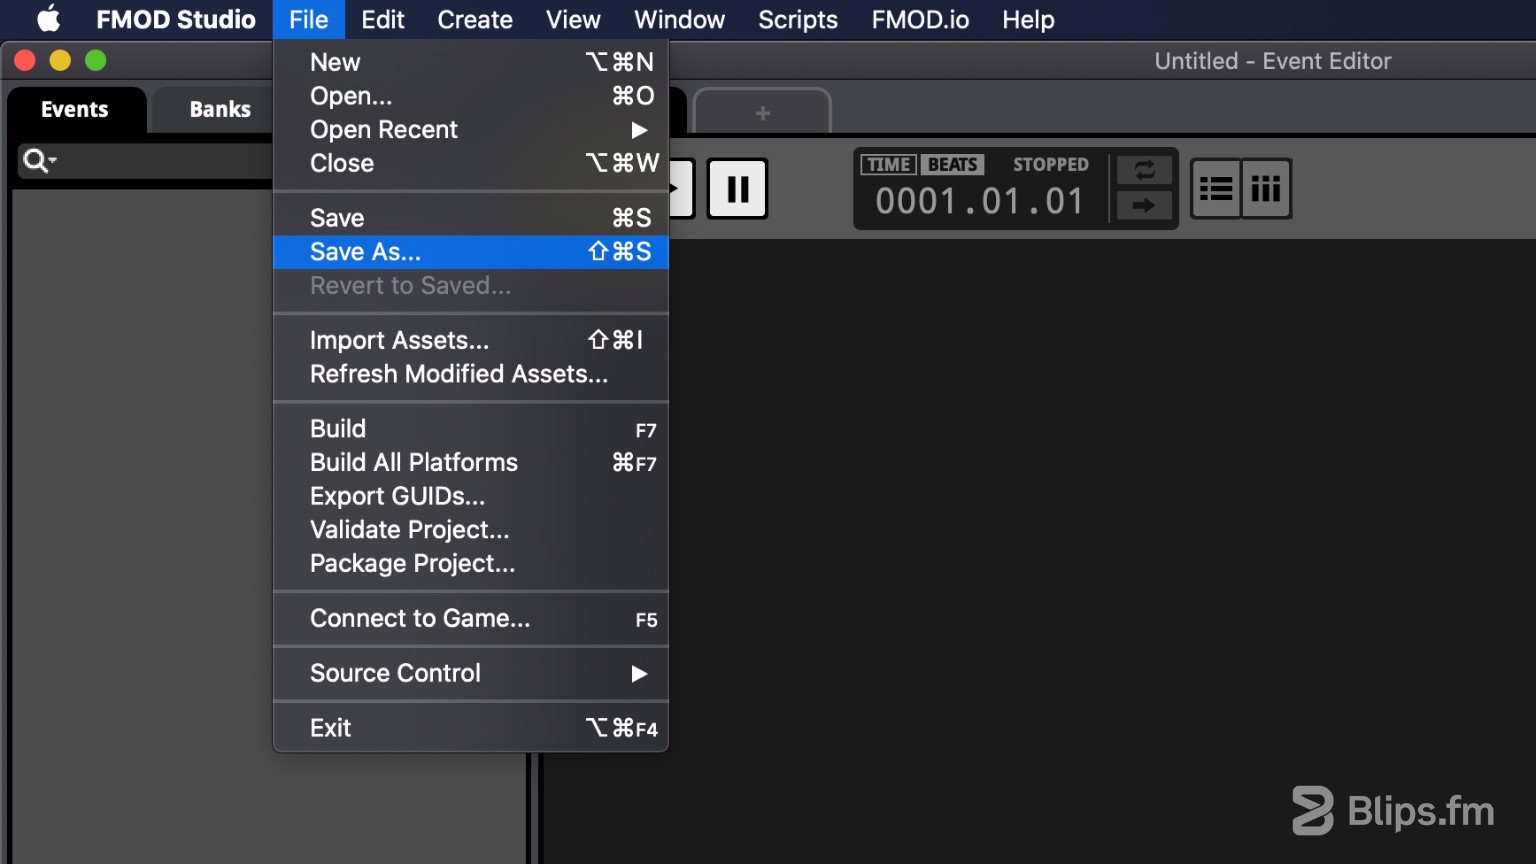Choose Export GUIDs...

[470, 496]
